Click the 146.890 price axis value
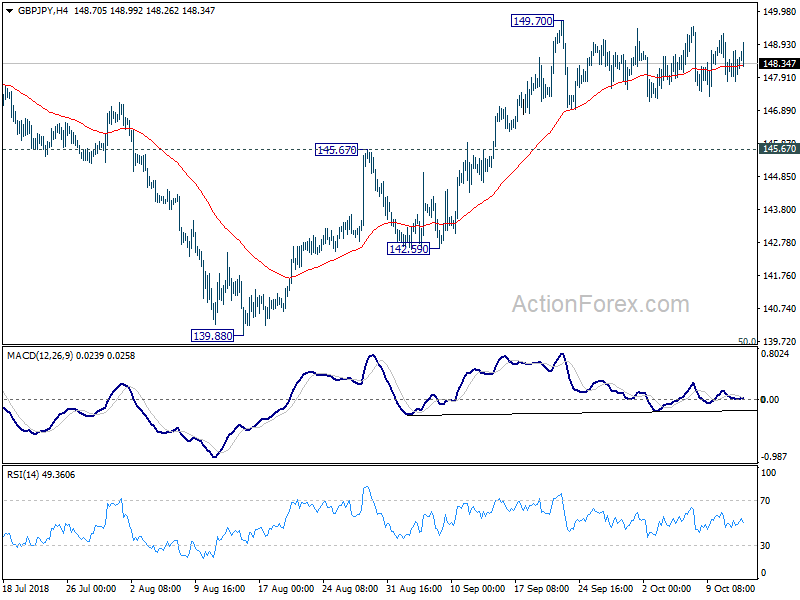 [x=779, y=111]
